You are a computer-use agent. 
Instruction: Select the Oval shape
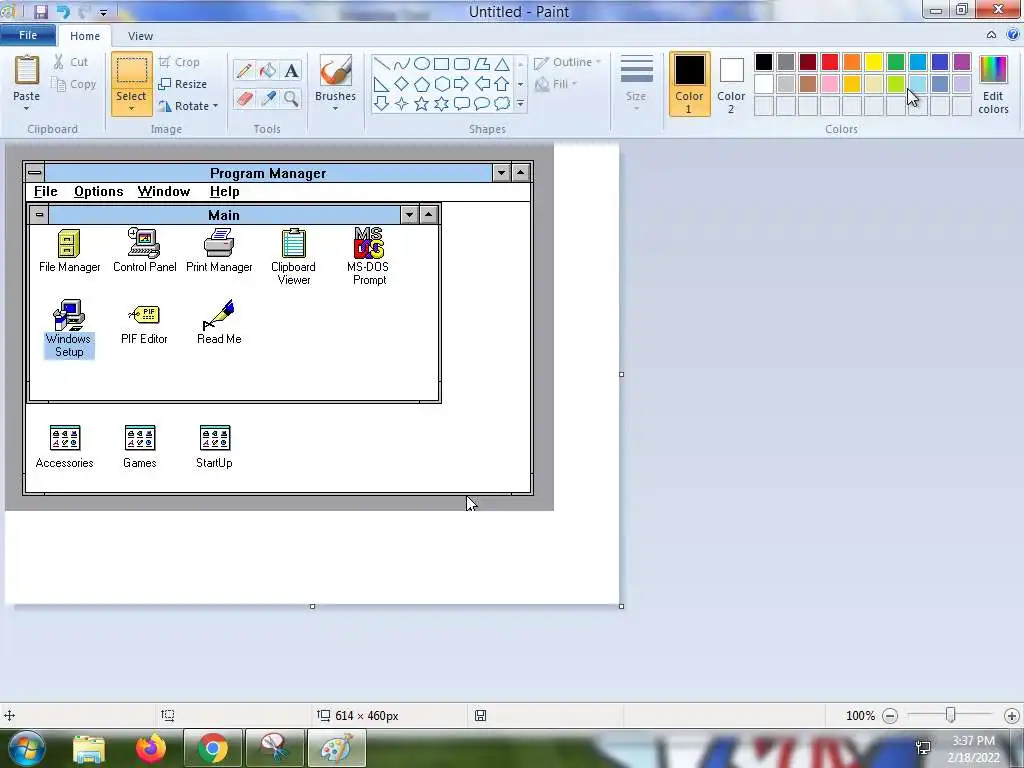(422, 64)
